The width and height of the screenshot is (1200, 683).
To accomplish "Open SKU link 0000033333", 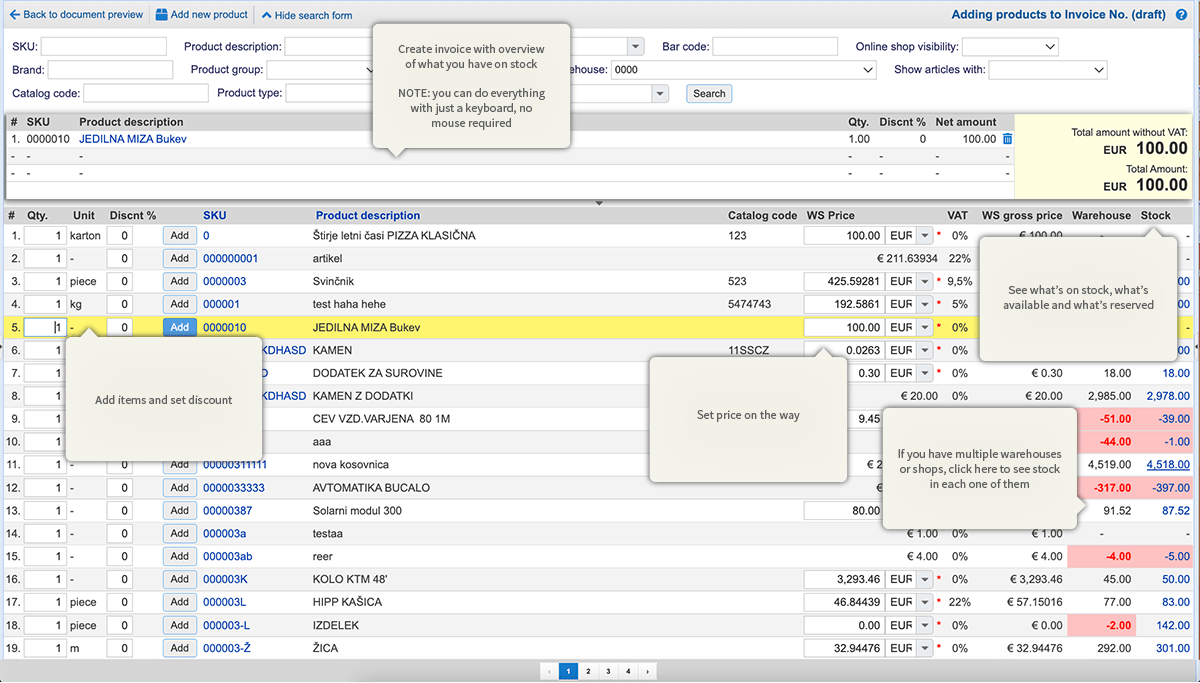I will click(x=233, y=488).
